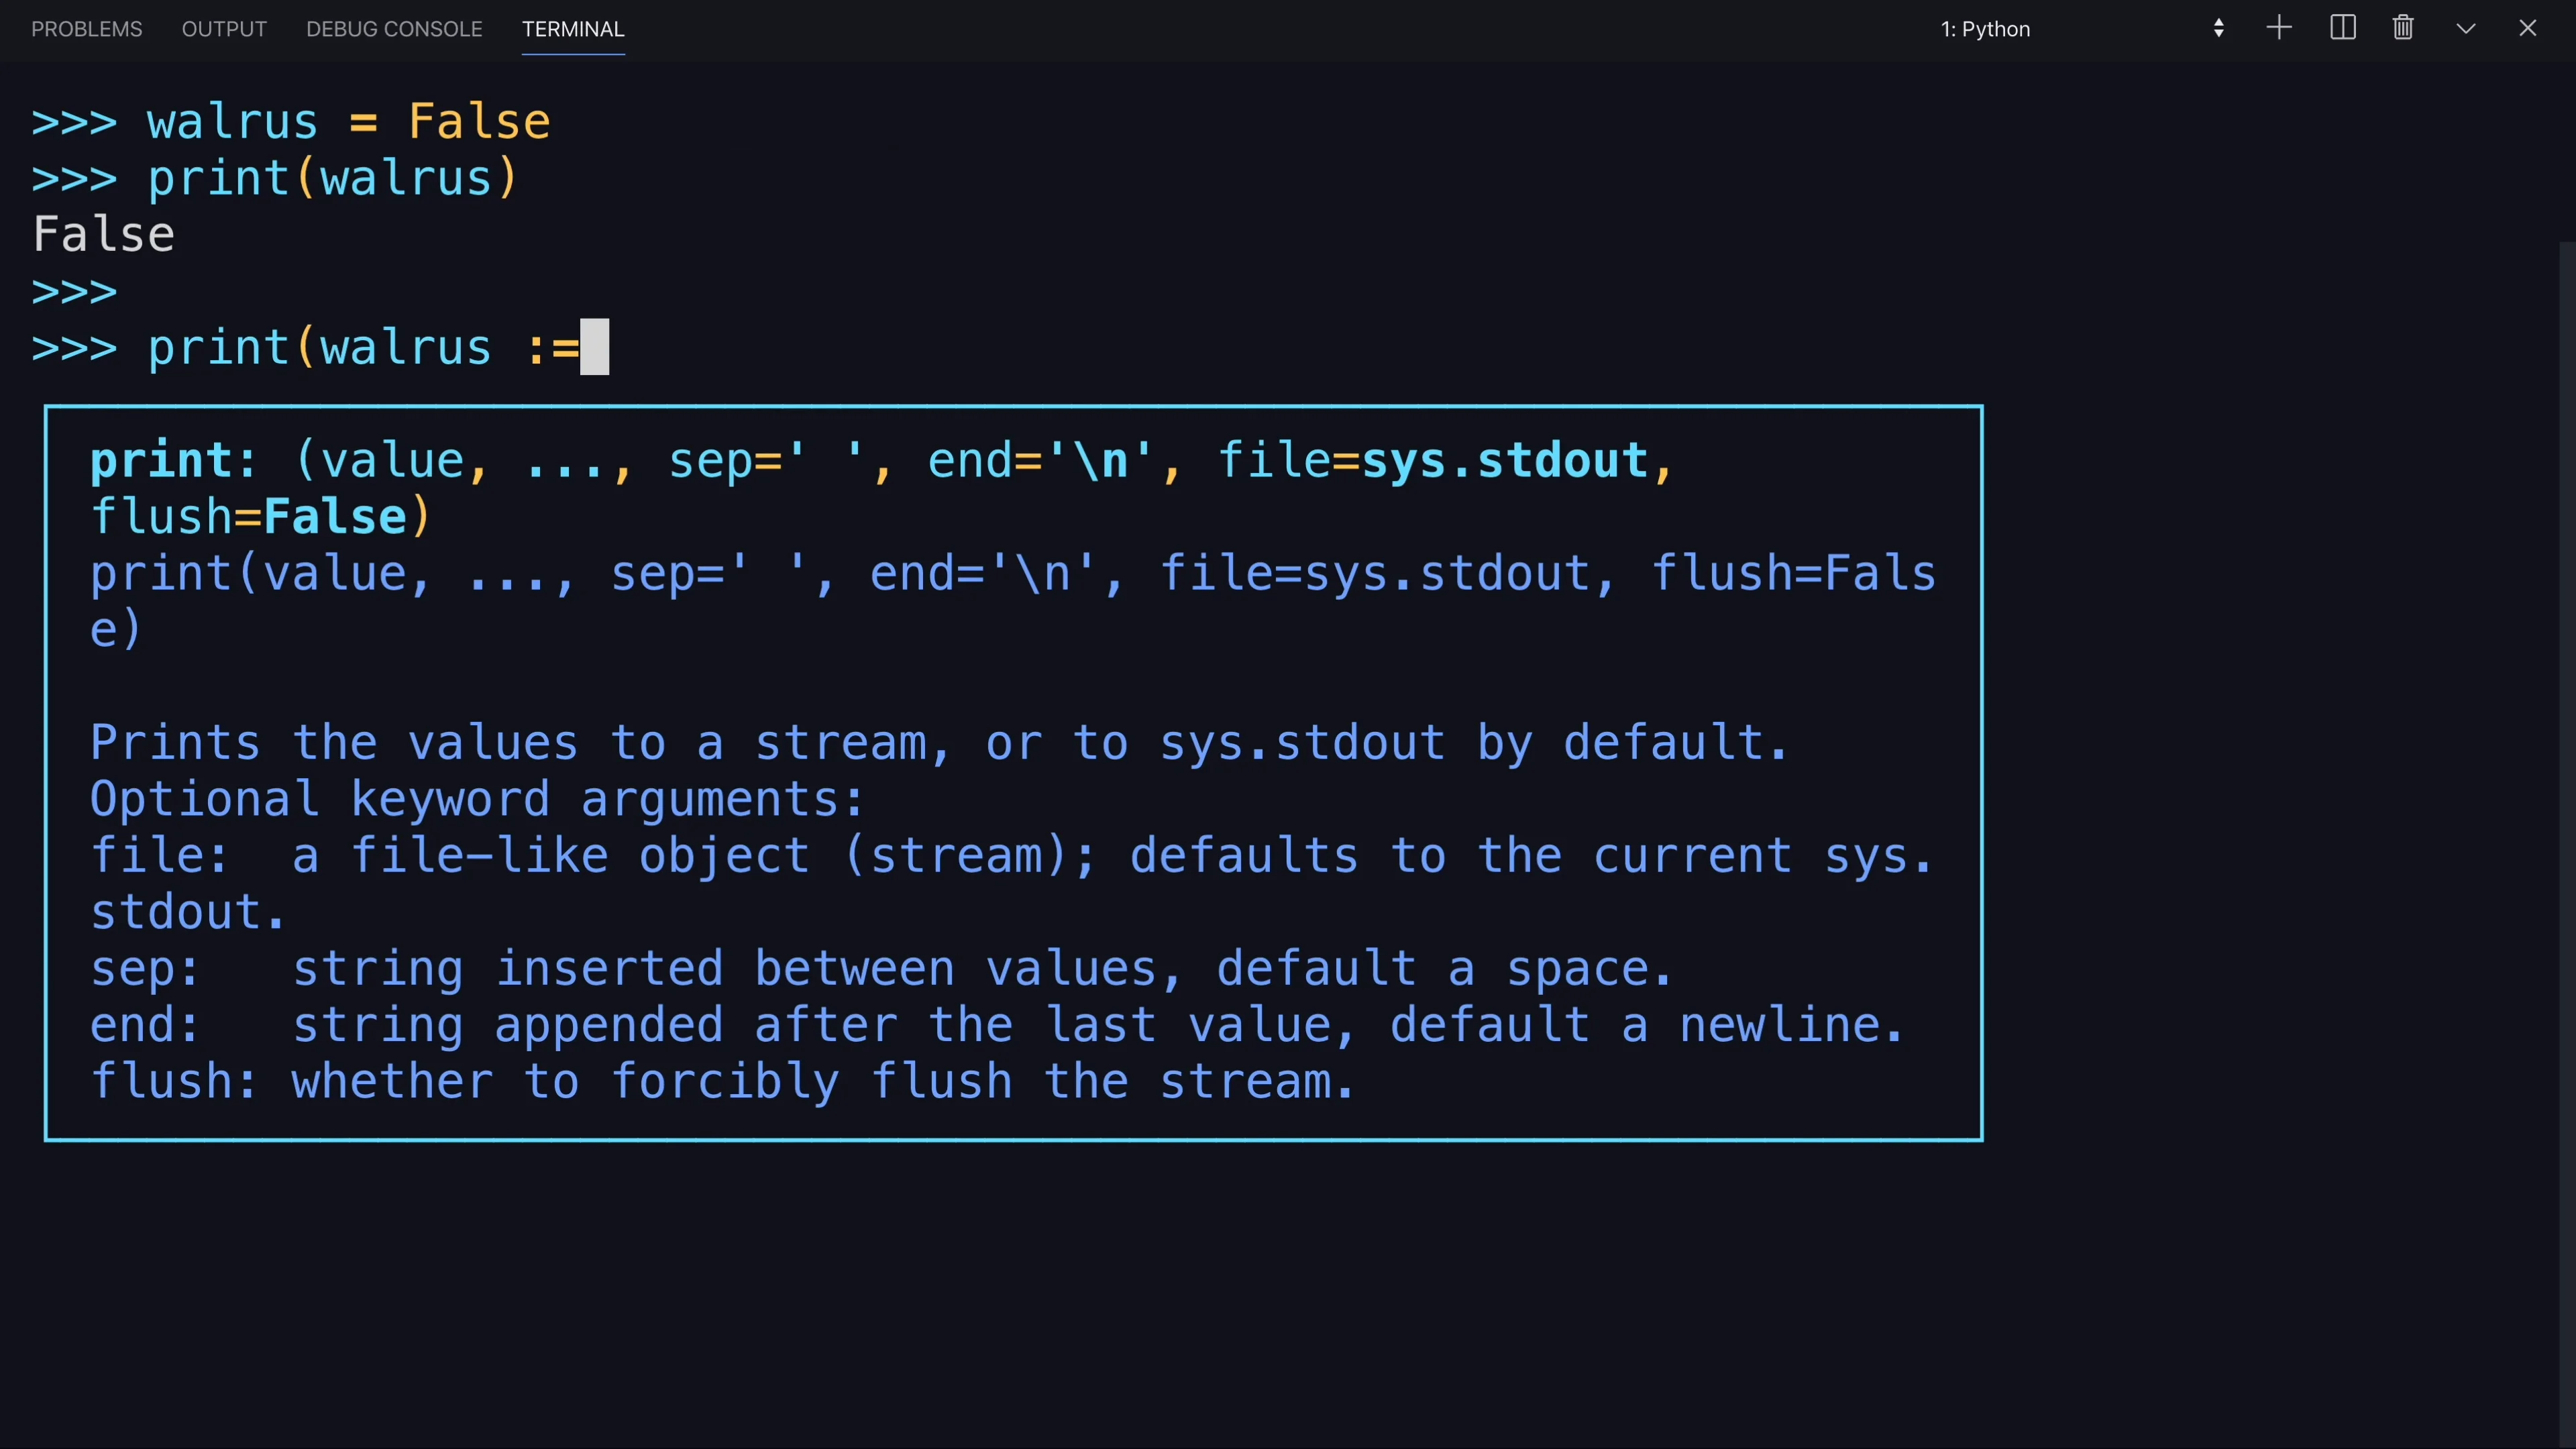Kill terminal using trash icon

click(x=2403, y=28)
